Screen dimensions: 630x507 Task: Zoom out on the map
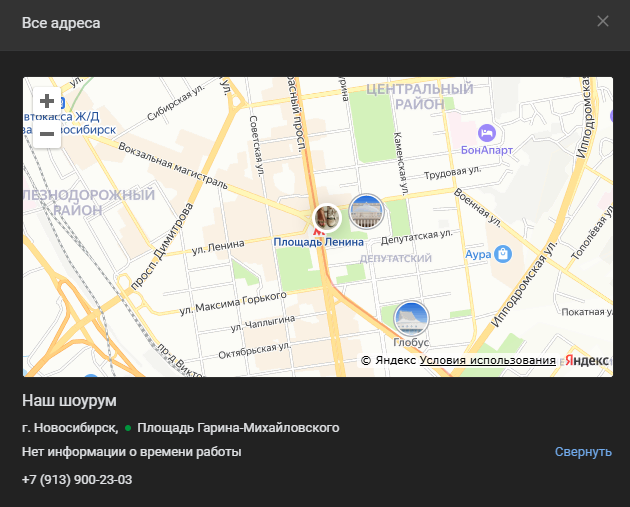pyautogui.click(x=46, y=133)
